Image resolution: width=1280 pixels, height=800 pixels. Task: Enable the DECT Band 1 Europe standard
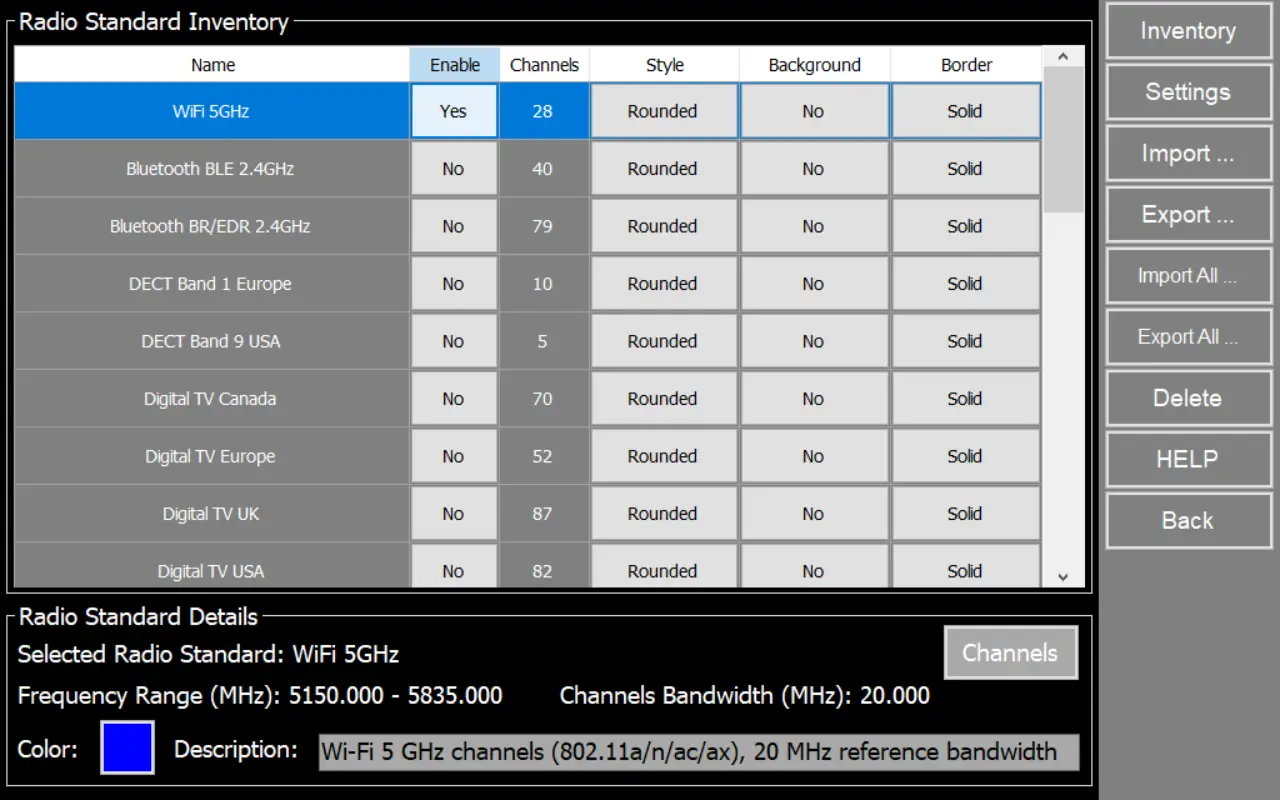tap(454, 284)
